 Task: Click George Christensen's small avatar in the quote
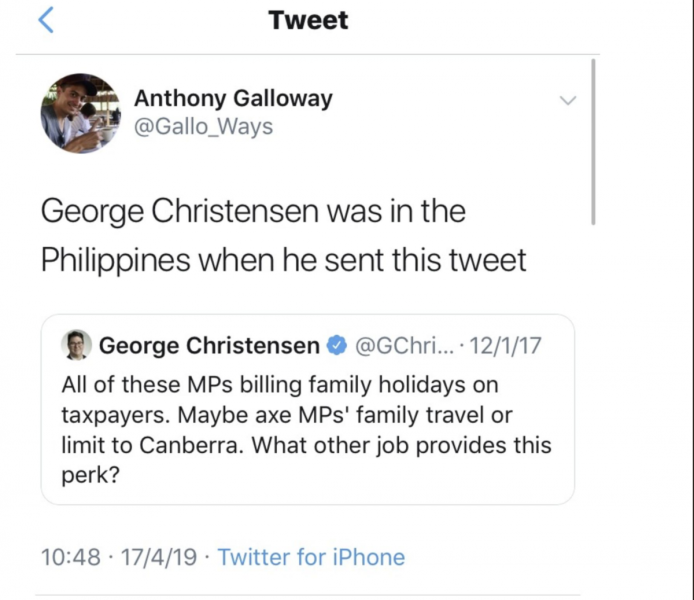tap(77, 346)
